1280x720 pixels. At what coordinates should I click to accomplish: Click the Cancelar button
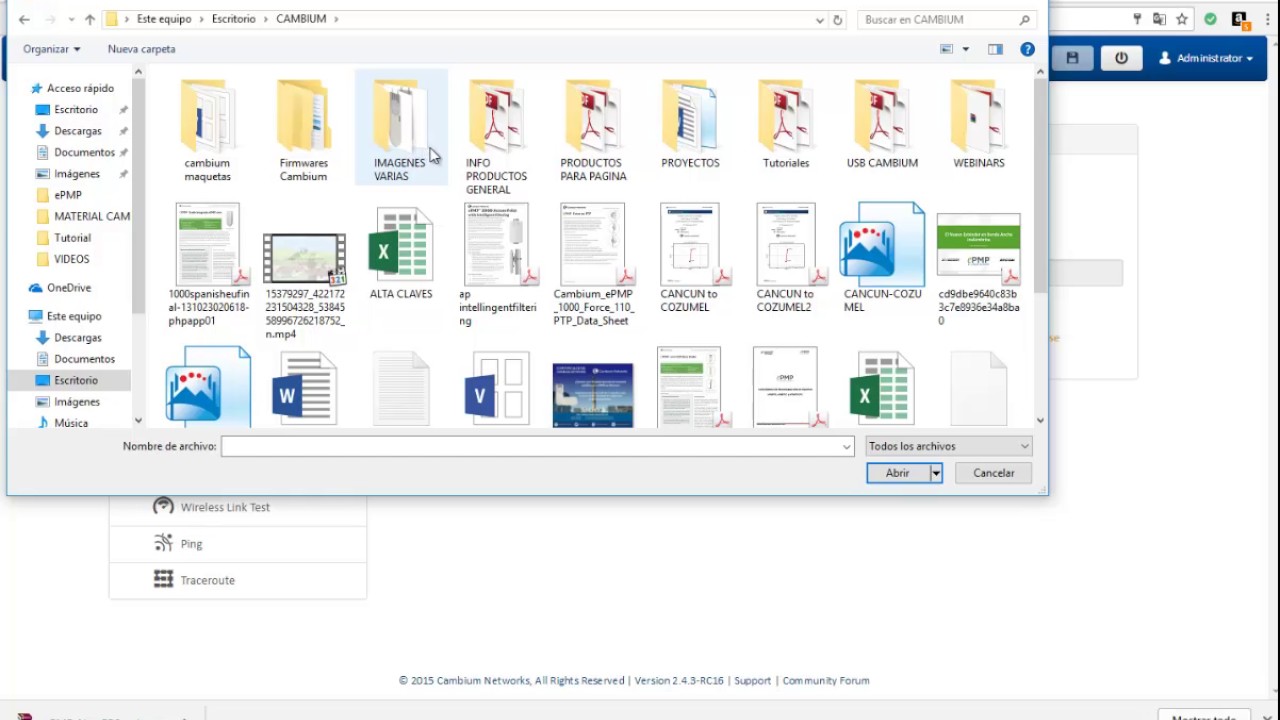[994, 473]
